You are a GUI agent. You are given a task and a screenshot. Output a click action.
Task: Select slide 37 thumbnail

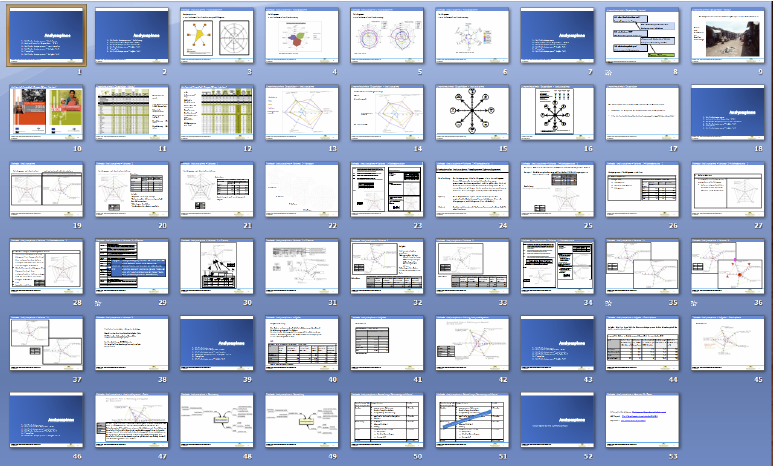tap(46, 344)
